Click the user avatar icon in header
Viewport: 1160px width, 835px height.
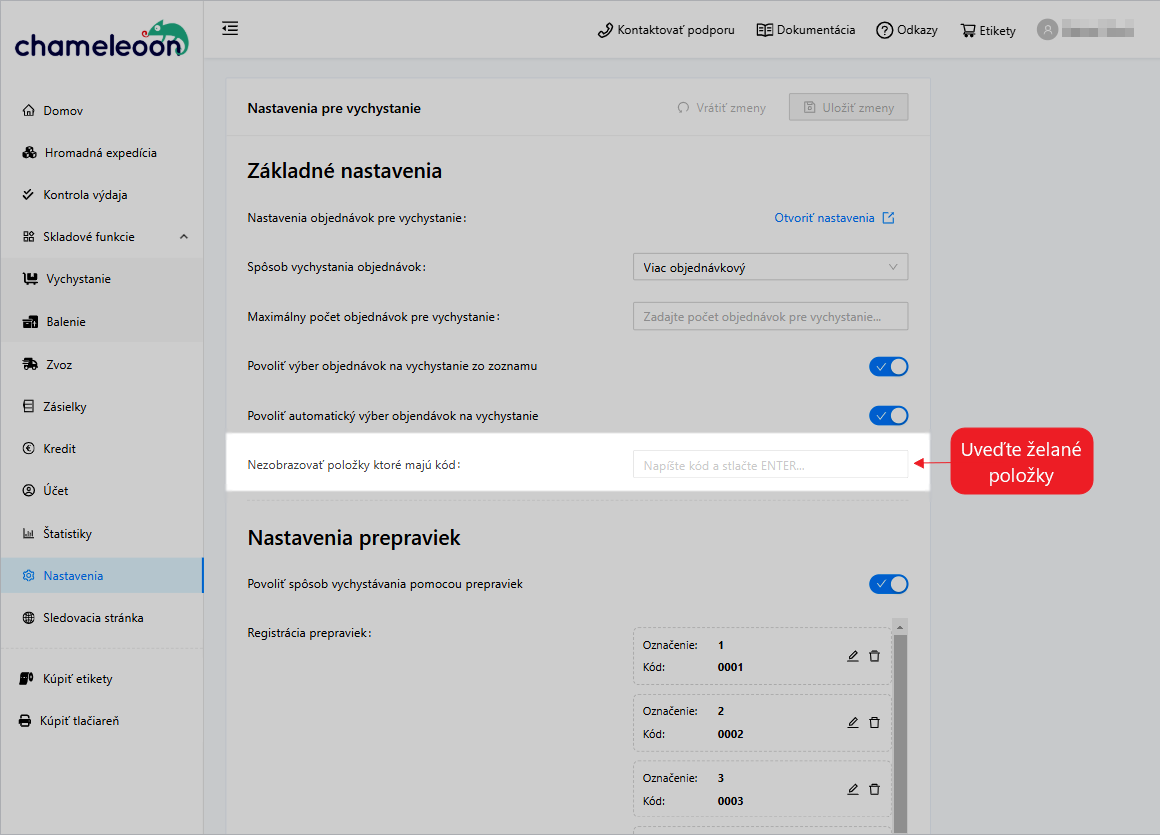pyautogui.click(x=1047, y=30)
